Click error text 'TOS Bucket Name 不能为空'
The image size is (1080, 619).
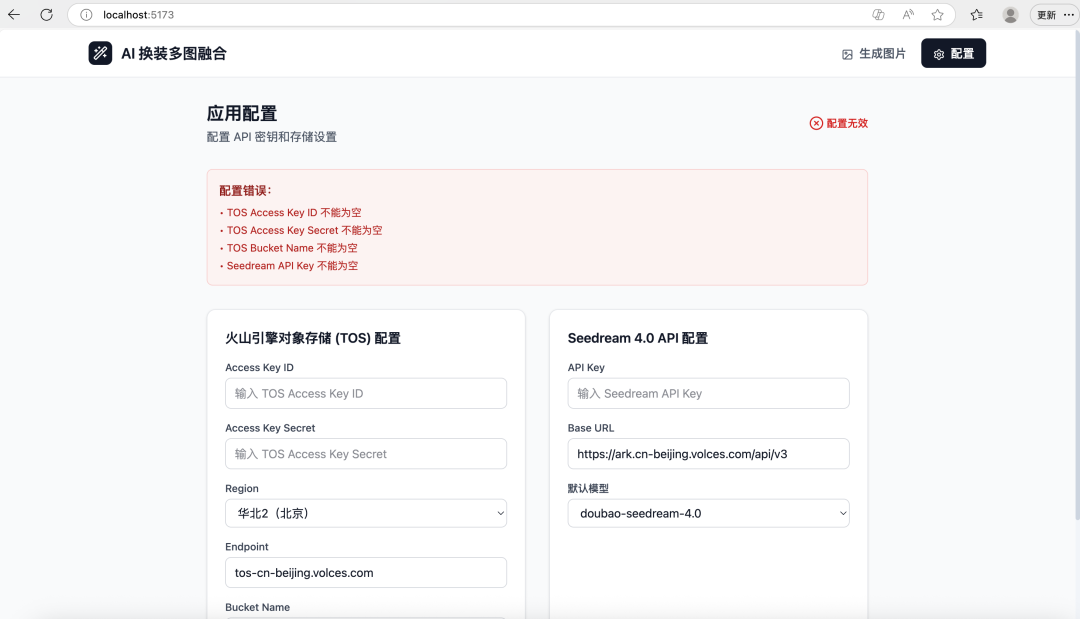coord(292,248)
